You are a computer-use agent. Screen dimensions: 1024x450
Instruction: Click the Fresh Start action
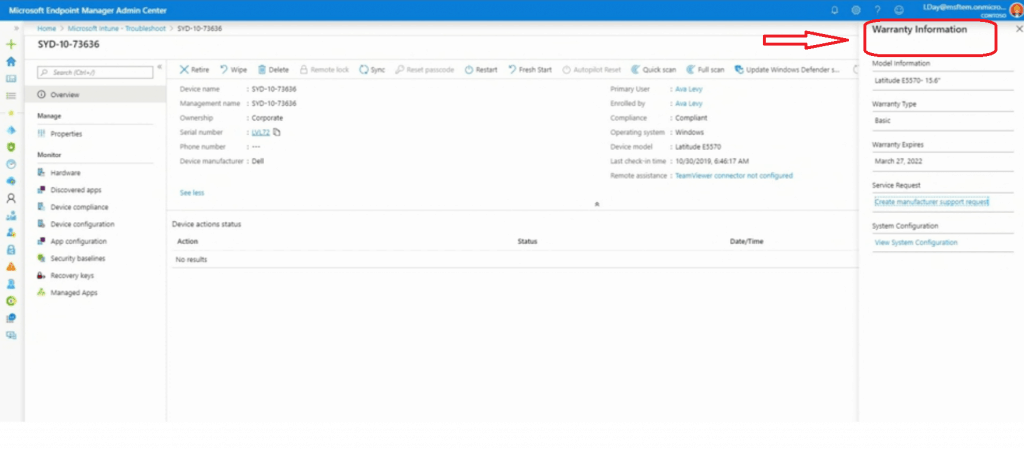point(530,70)
